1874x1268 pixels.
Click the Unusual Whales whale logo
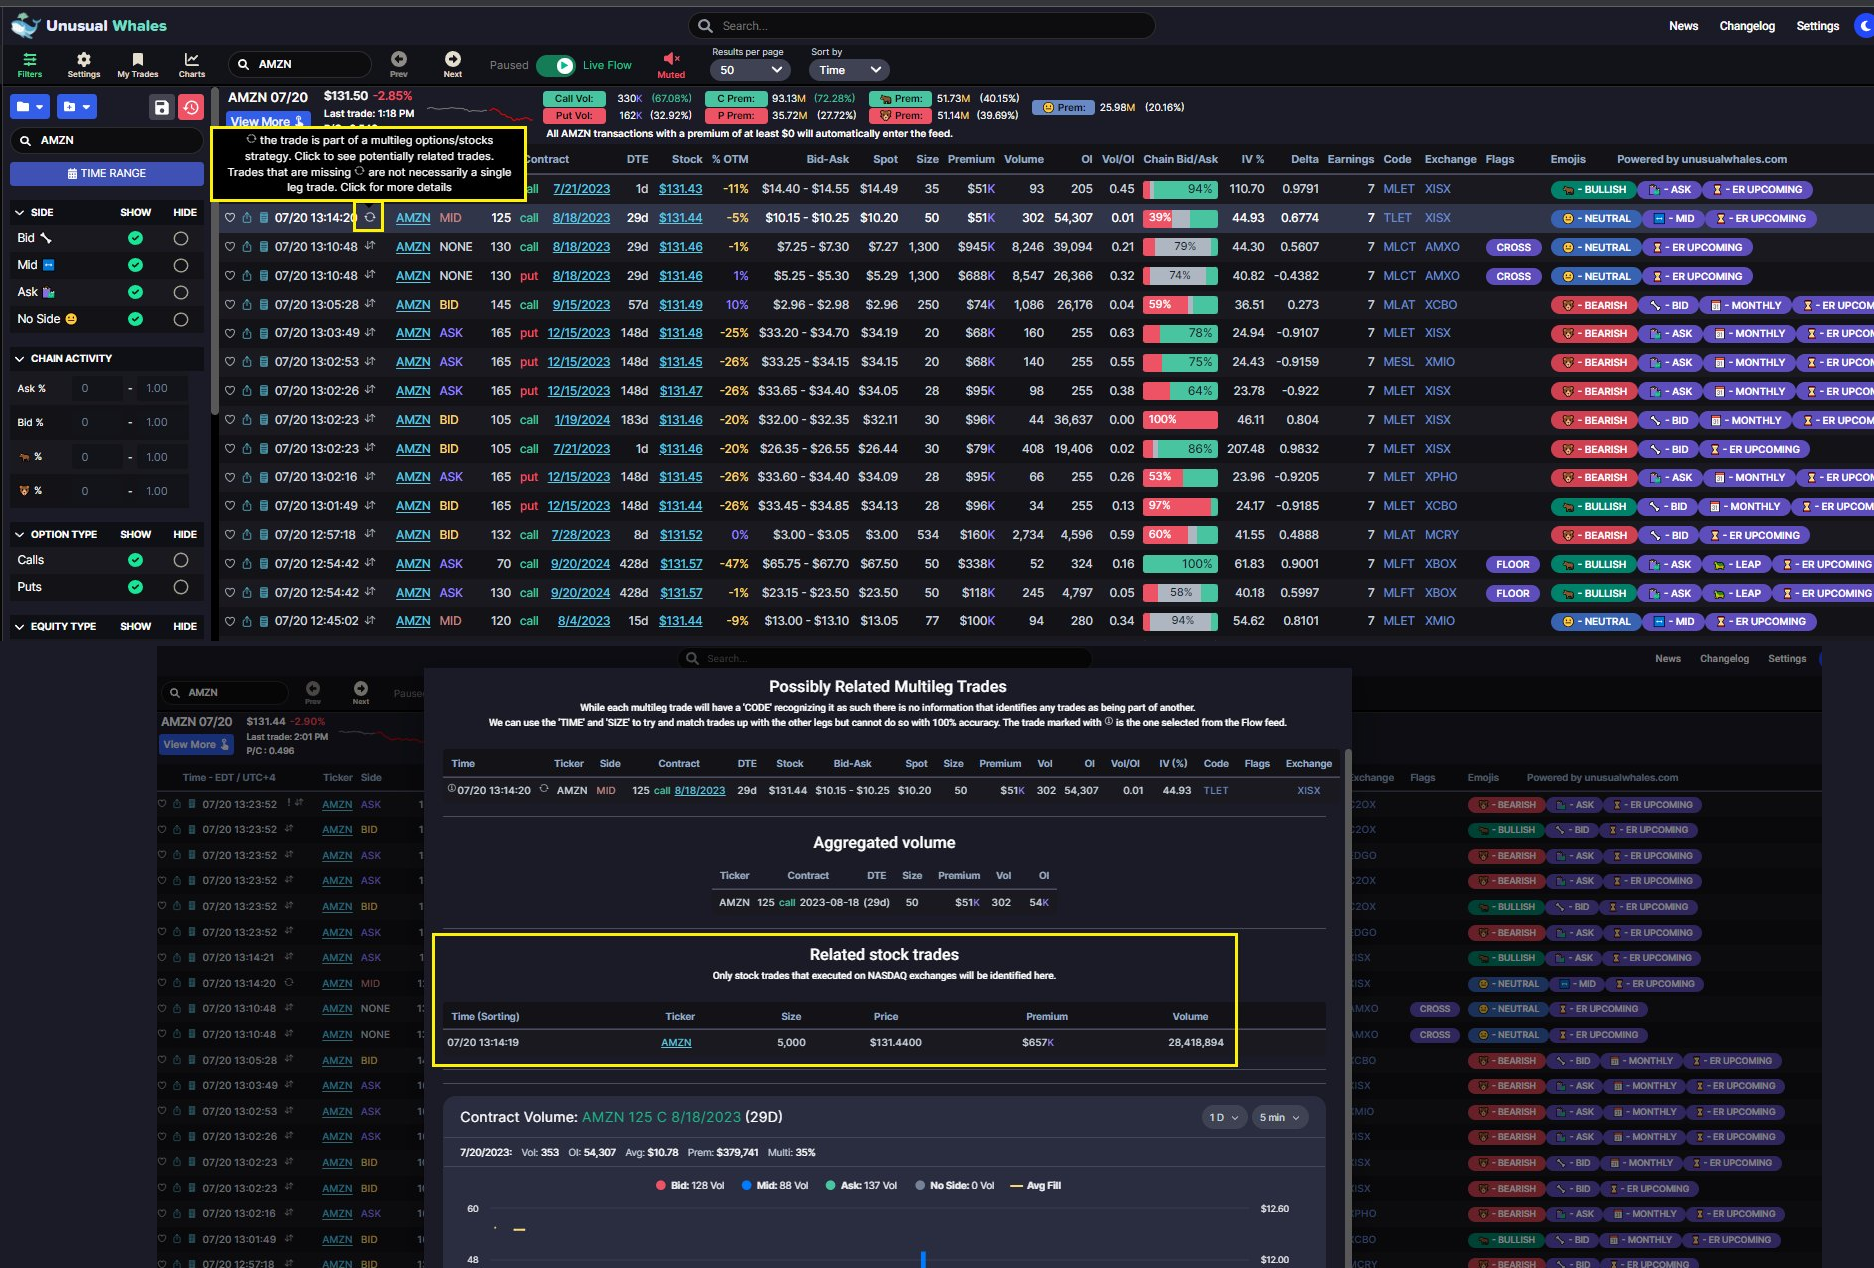25,26
